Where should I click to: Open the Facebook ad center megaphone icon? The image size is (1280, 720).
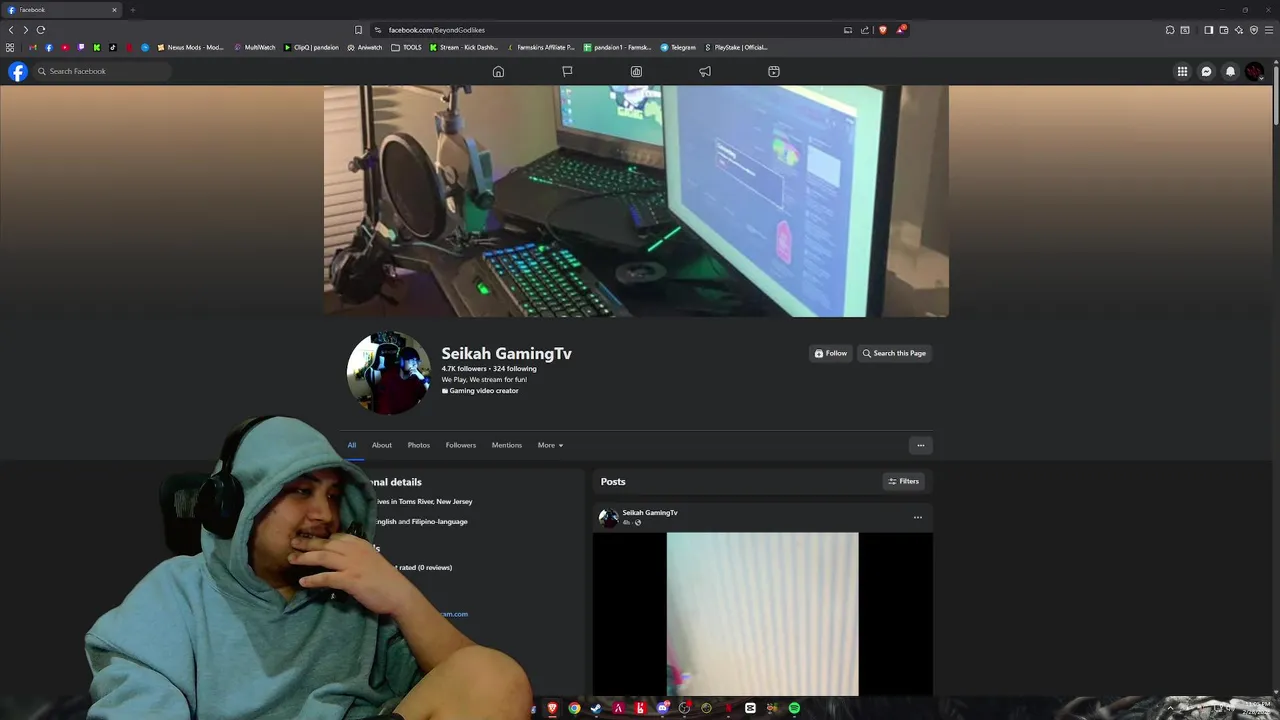(705, 71)
